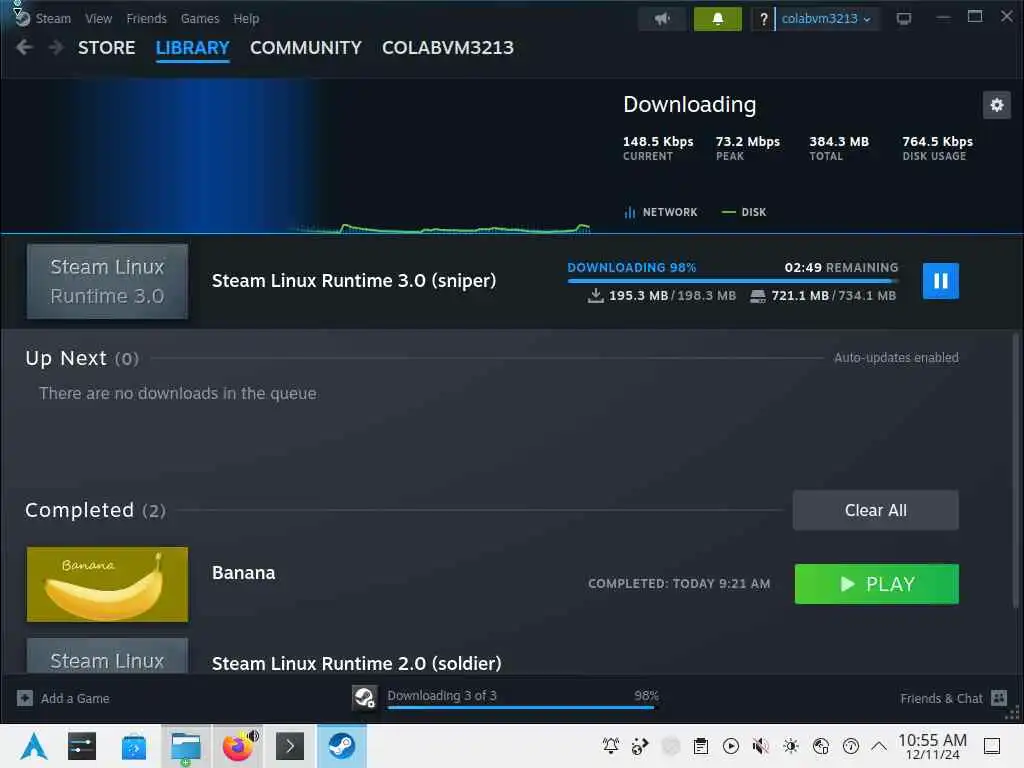Toggle the NETWORK graph legend
Image resolution: width=1024 pixels, height=768 pixels.
point(661,212)
